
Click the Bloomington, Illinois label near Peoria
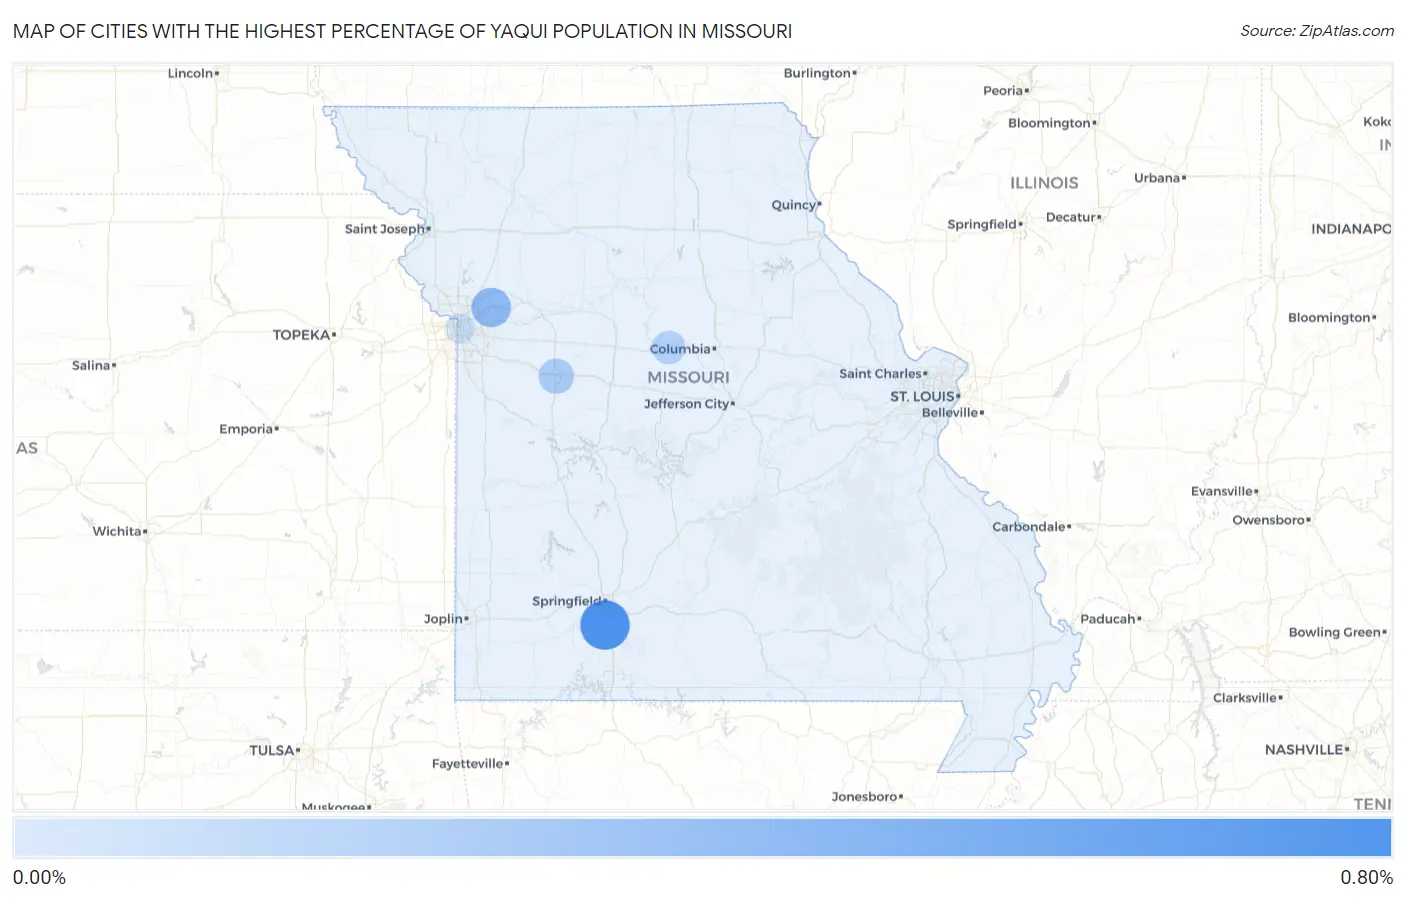pyautogui.click(x=1049, y=123)
